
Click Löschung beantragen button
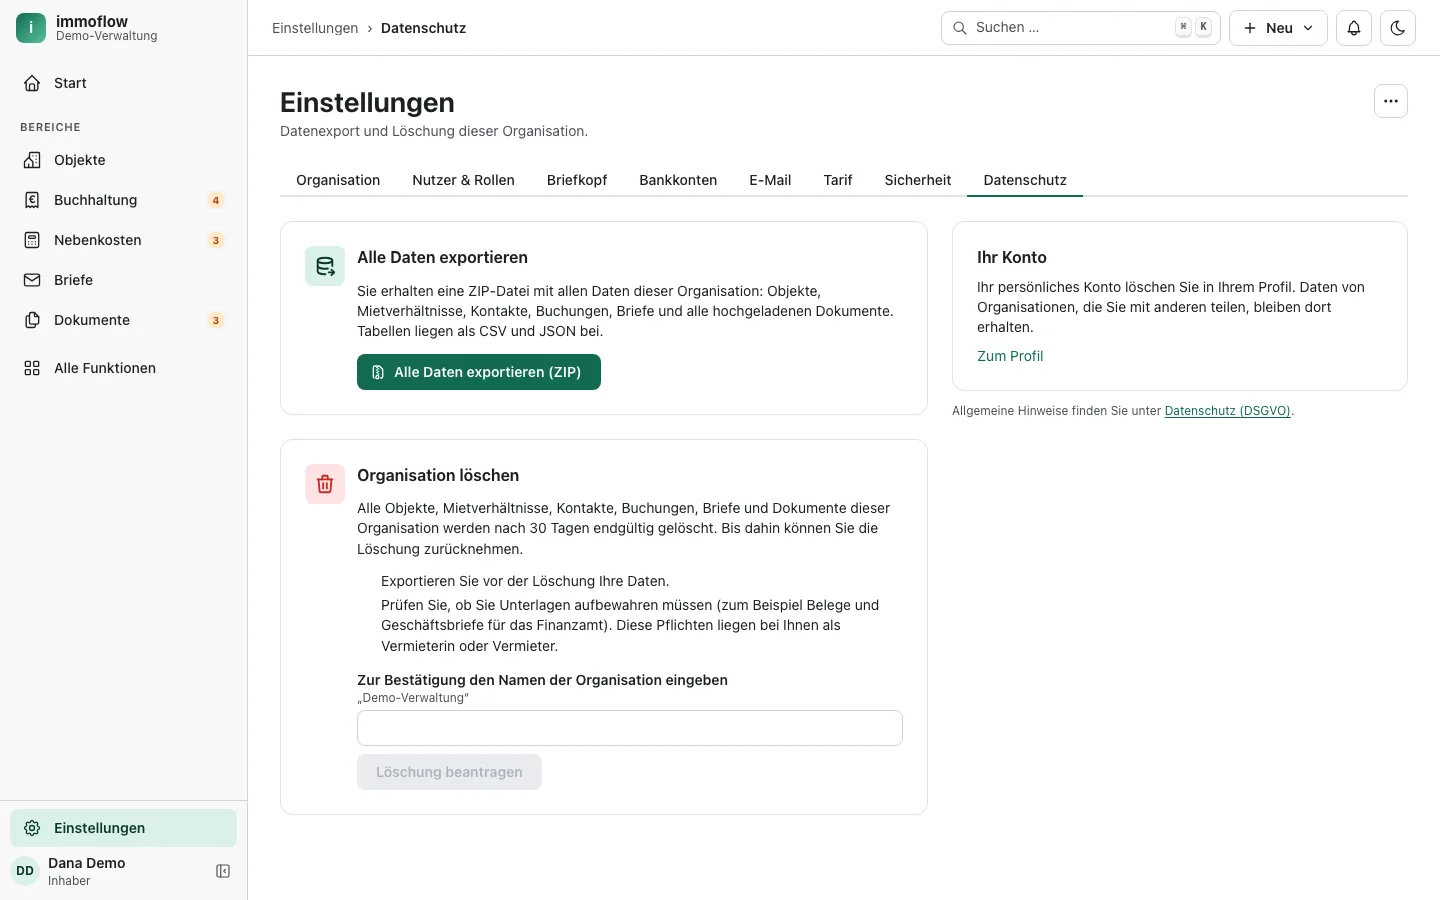(449, 772)
